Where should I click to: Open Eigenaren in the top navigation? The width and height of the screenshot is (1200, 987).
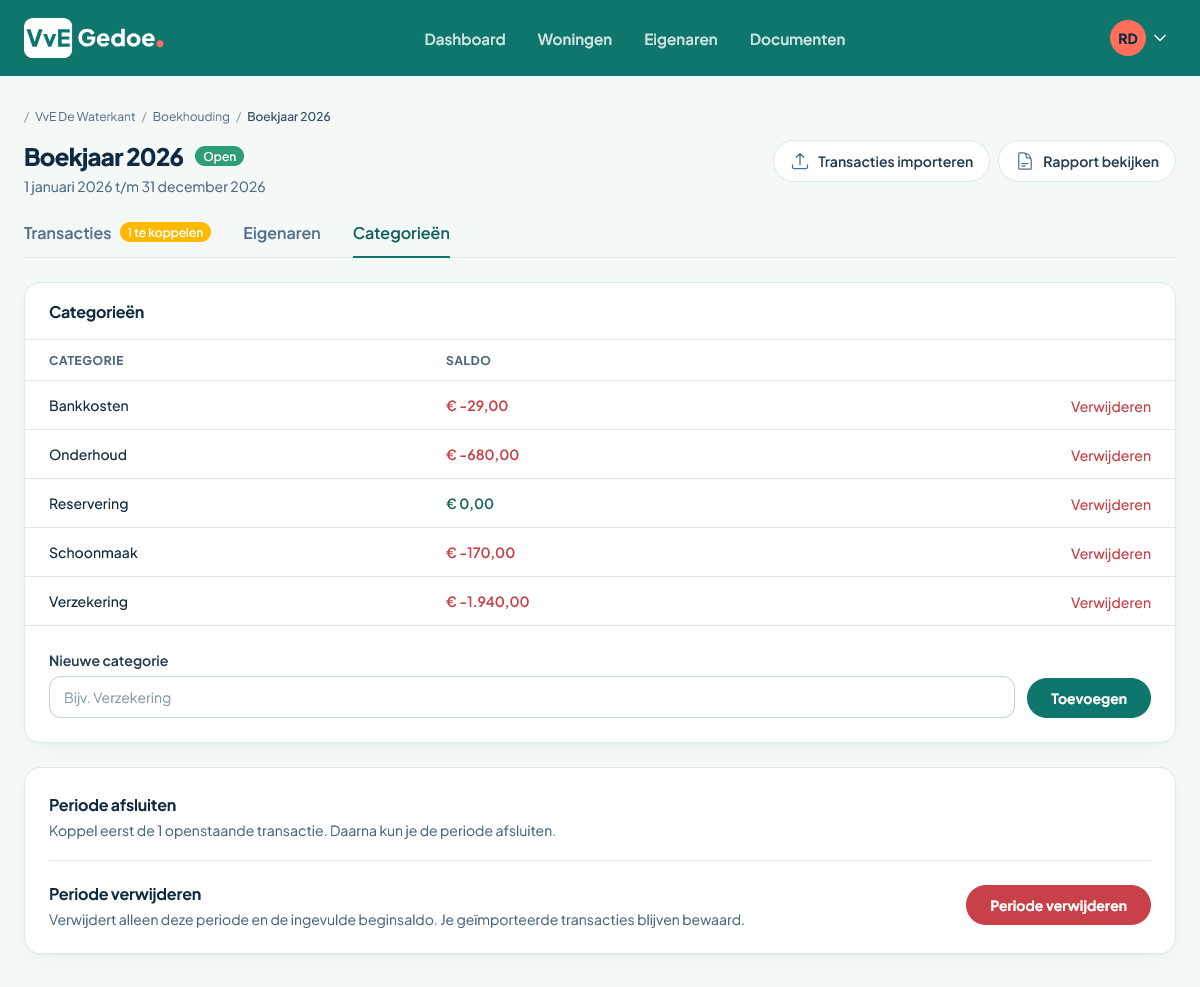pos(681,40)
